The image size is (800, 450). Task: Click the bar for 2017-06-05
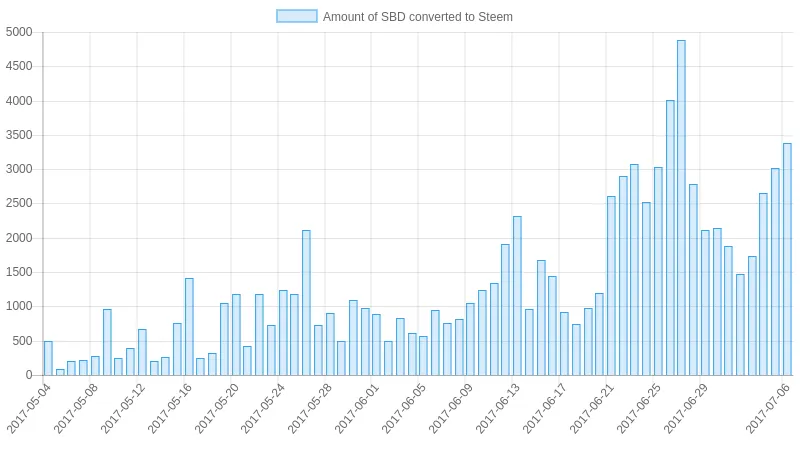tap(423, 356)
